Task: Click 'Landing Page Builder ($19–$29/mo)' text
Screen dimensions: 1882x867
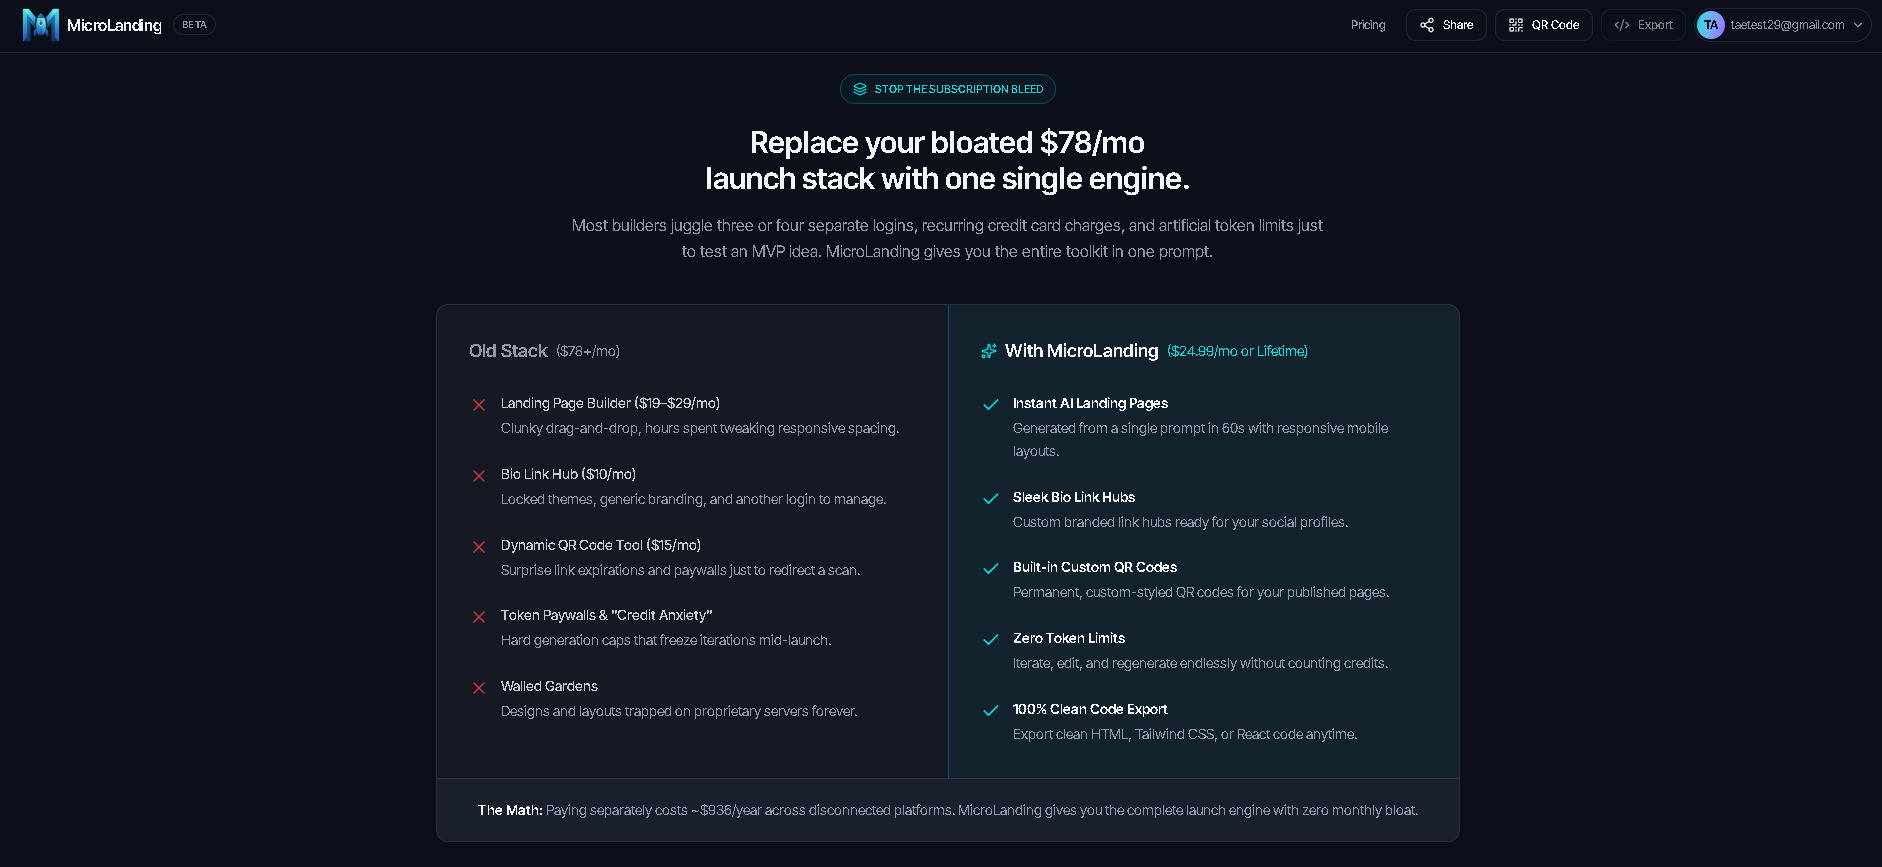Action: (x=610, y=403)
